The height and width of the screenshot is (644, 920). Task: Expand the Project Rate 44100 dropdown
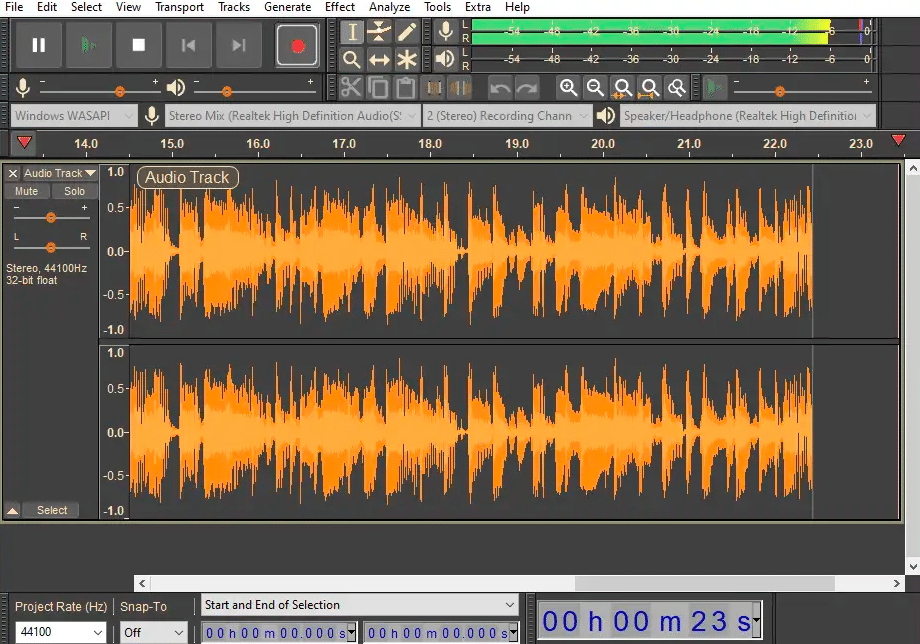click(x=60, y=632)
